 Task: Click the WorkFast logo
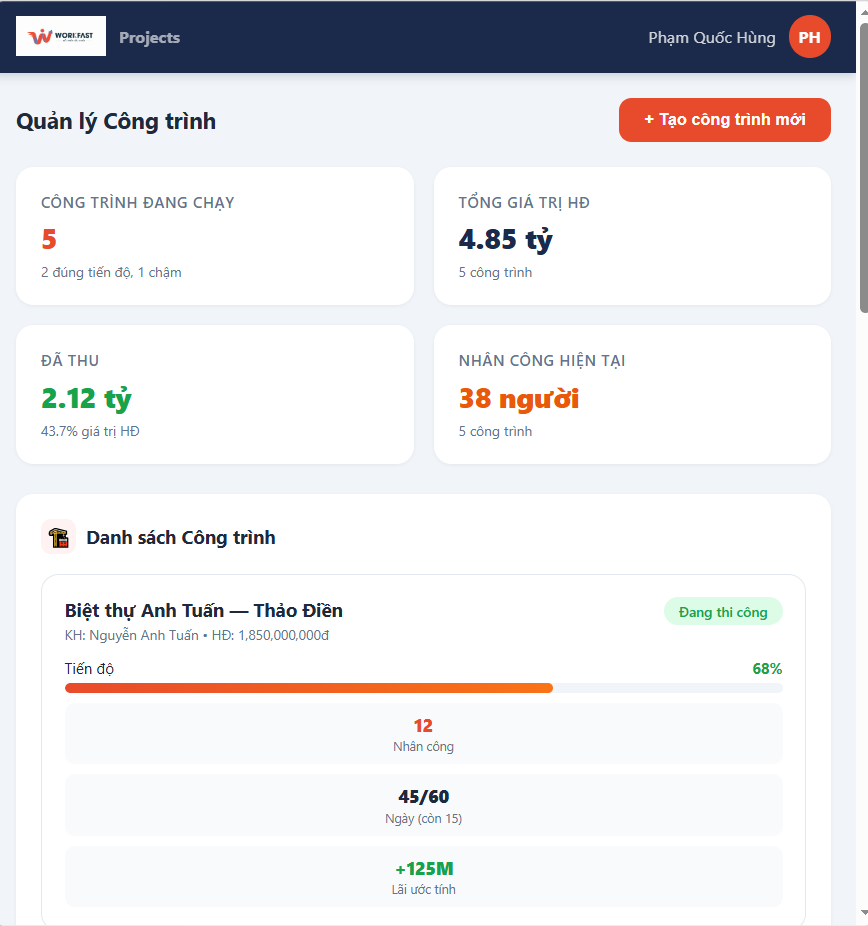tap(61, 37)
